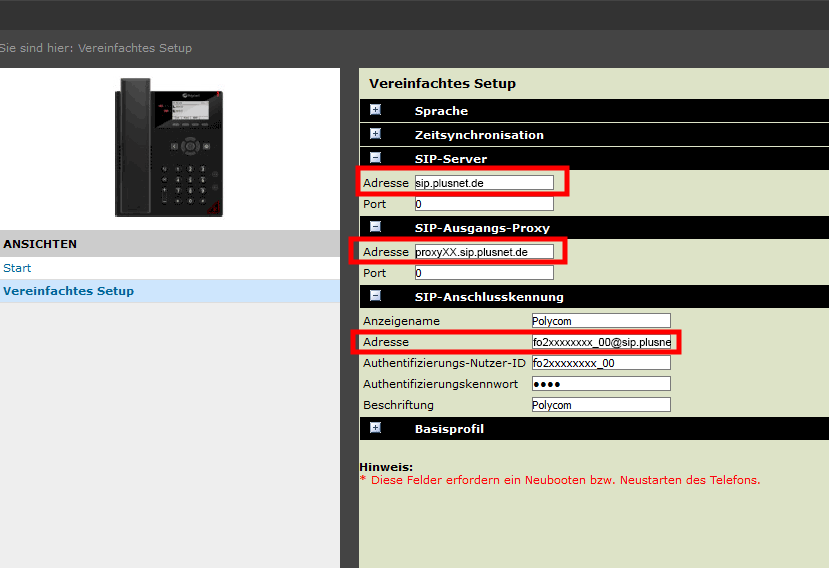This screenshot has width=829, height=568.
Task: Click the Hinweis label
Action: 386,467
